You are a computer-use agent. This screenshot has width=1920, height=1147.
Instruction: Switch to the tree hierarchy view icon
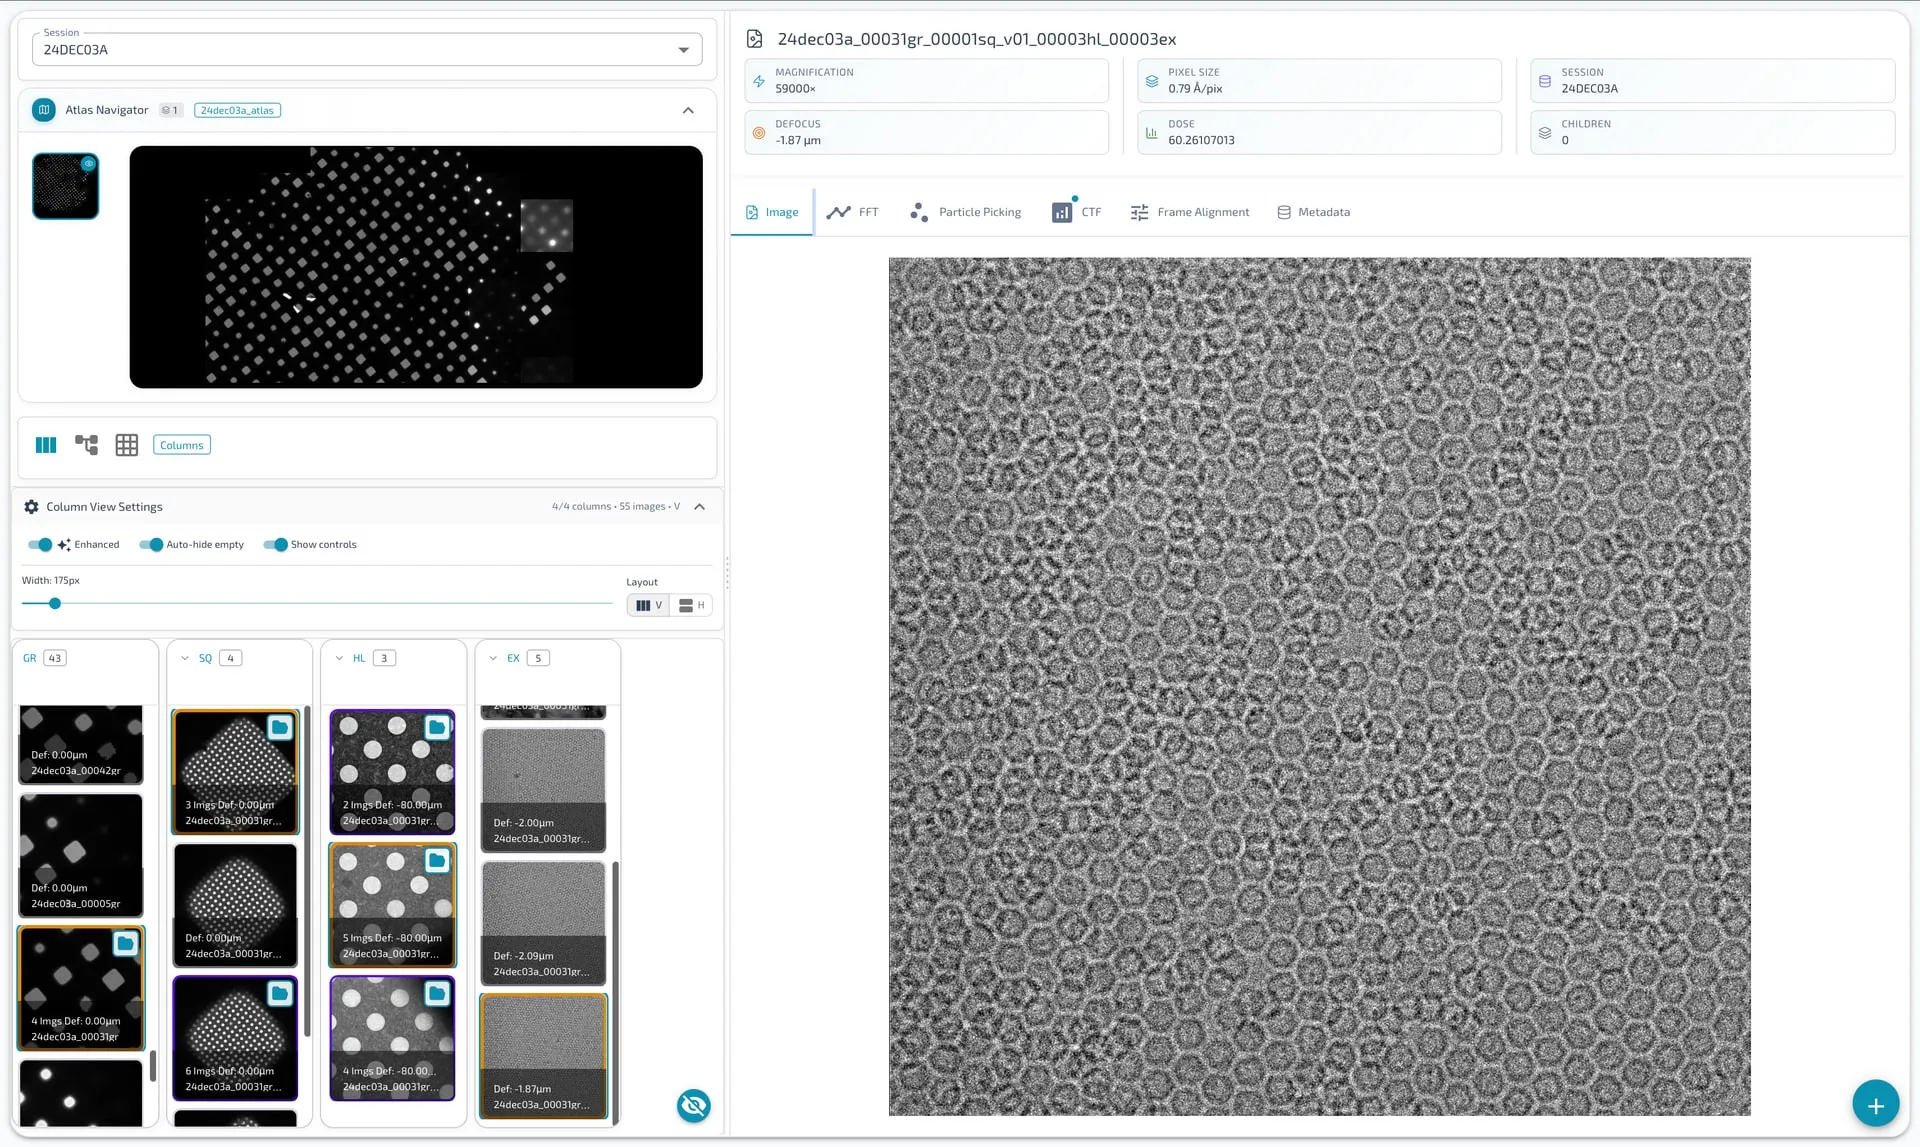click(87, 445)
